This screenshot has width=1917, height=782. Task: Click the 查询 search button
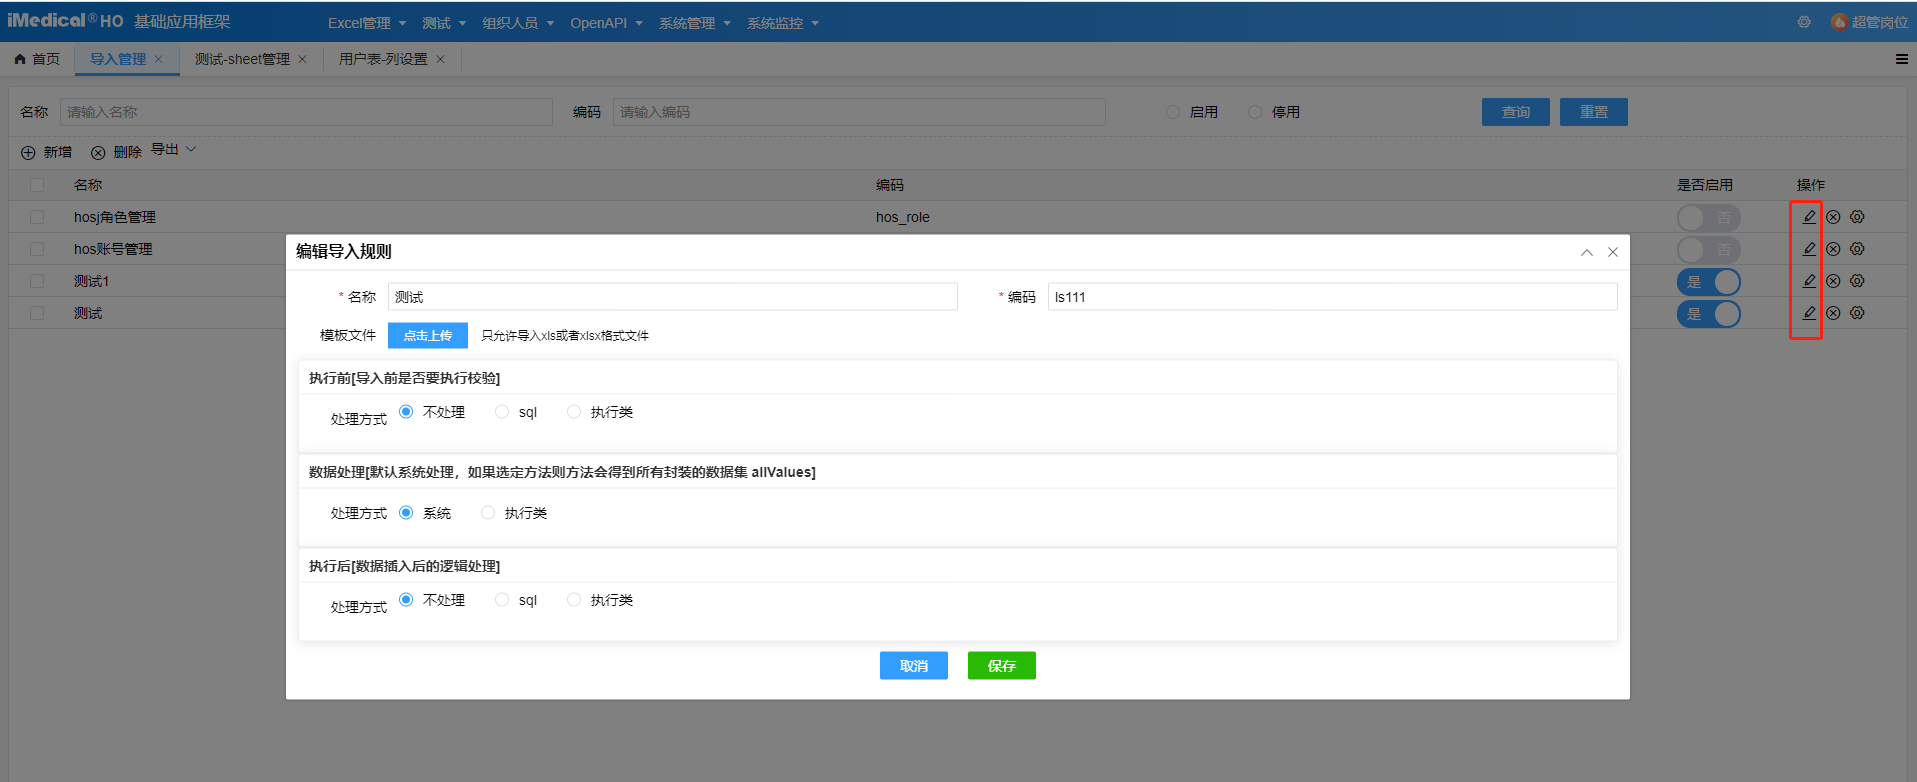pyautogui.click(x=1516, y=112)
